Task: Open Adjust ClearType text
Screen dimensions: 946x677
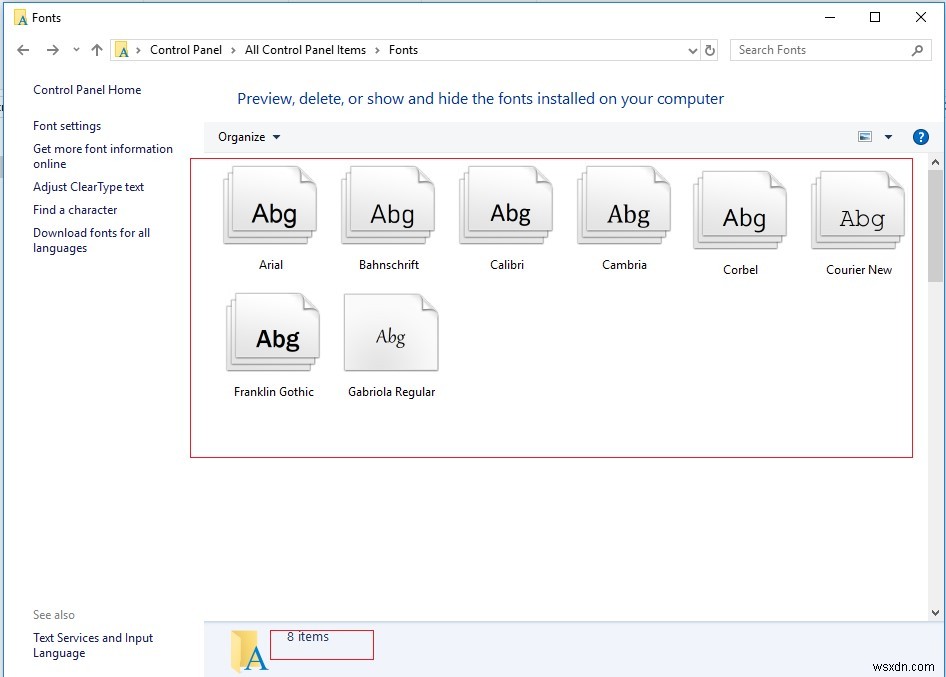Action: click(x=90, y=186)
